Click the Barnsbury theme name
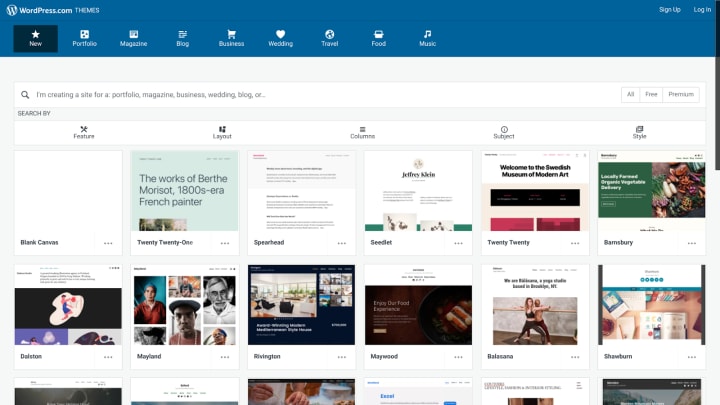Viewport: 720px width, 405px height. 618,242
